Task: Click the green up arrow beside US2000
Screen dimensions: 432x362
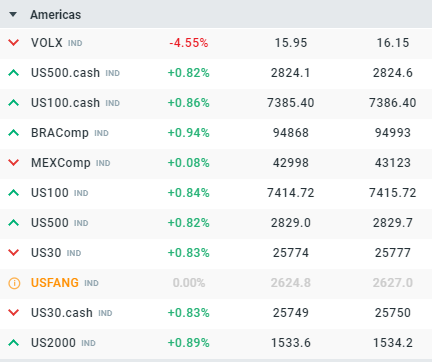Action: coord(14,343)
